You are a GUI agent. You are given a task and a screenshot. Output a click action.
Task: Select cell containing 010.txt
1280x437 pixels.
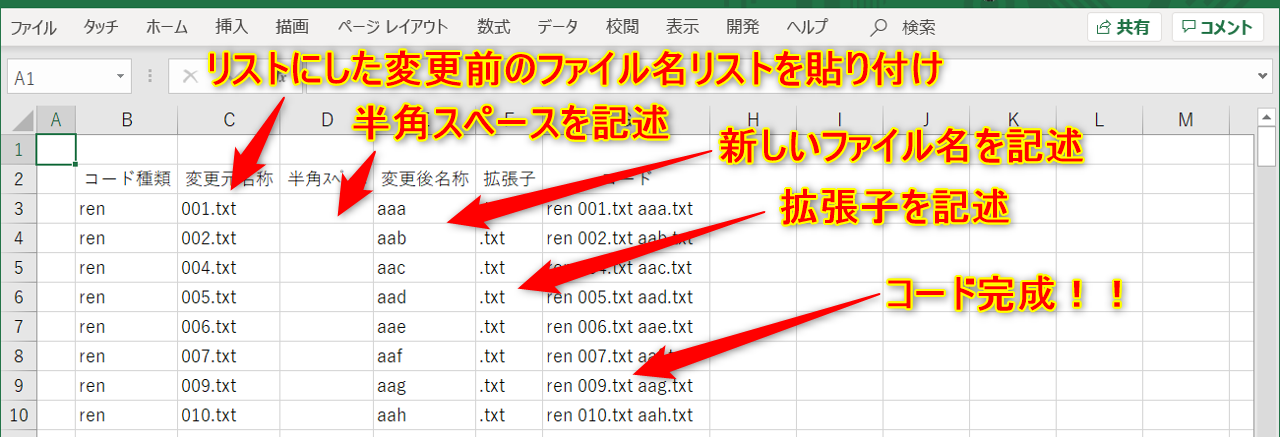pos(229,415)
